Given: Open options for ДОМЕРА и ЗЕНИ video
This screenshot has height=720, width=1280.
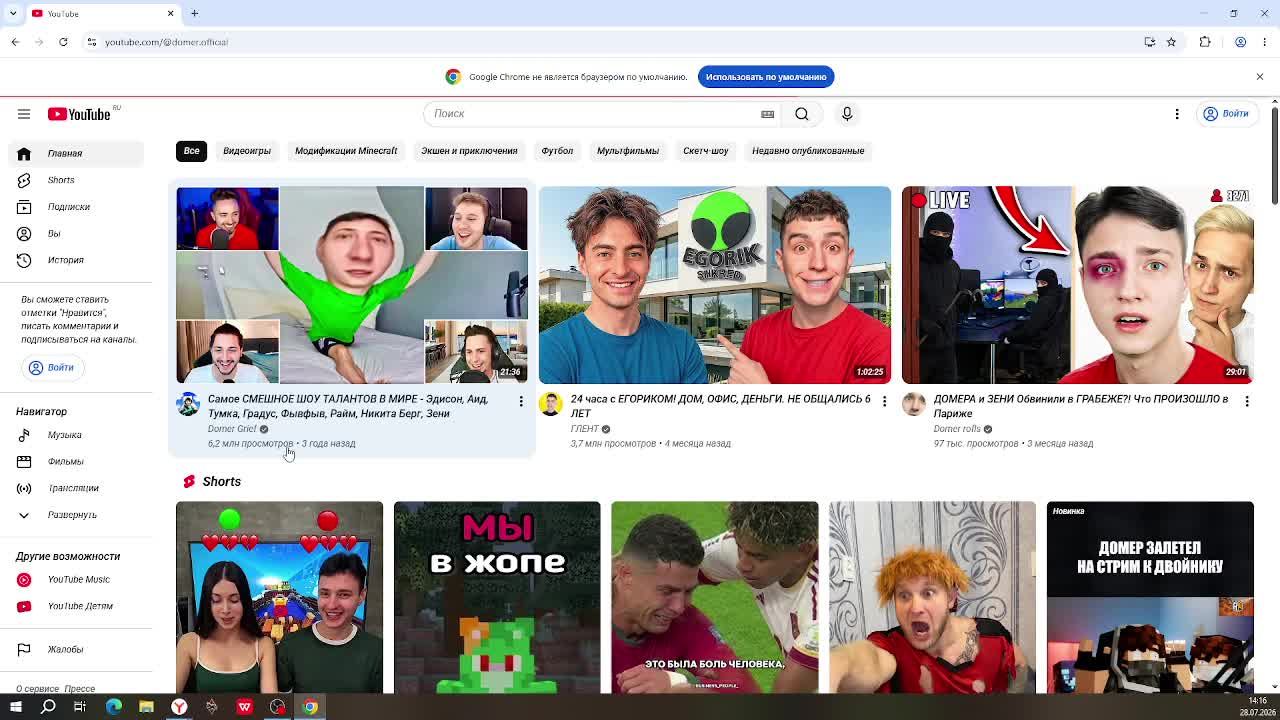Looking at the screenshot, I should [1247, 401].
